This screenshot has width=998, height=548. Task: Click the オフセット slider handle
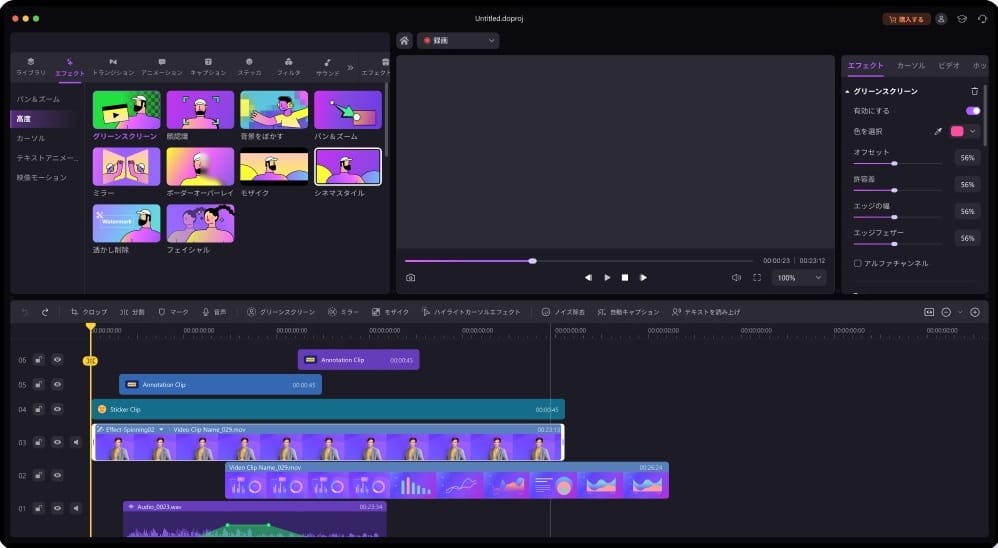tap(894, 162)
